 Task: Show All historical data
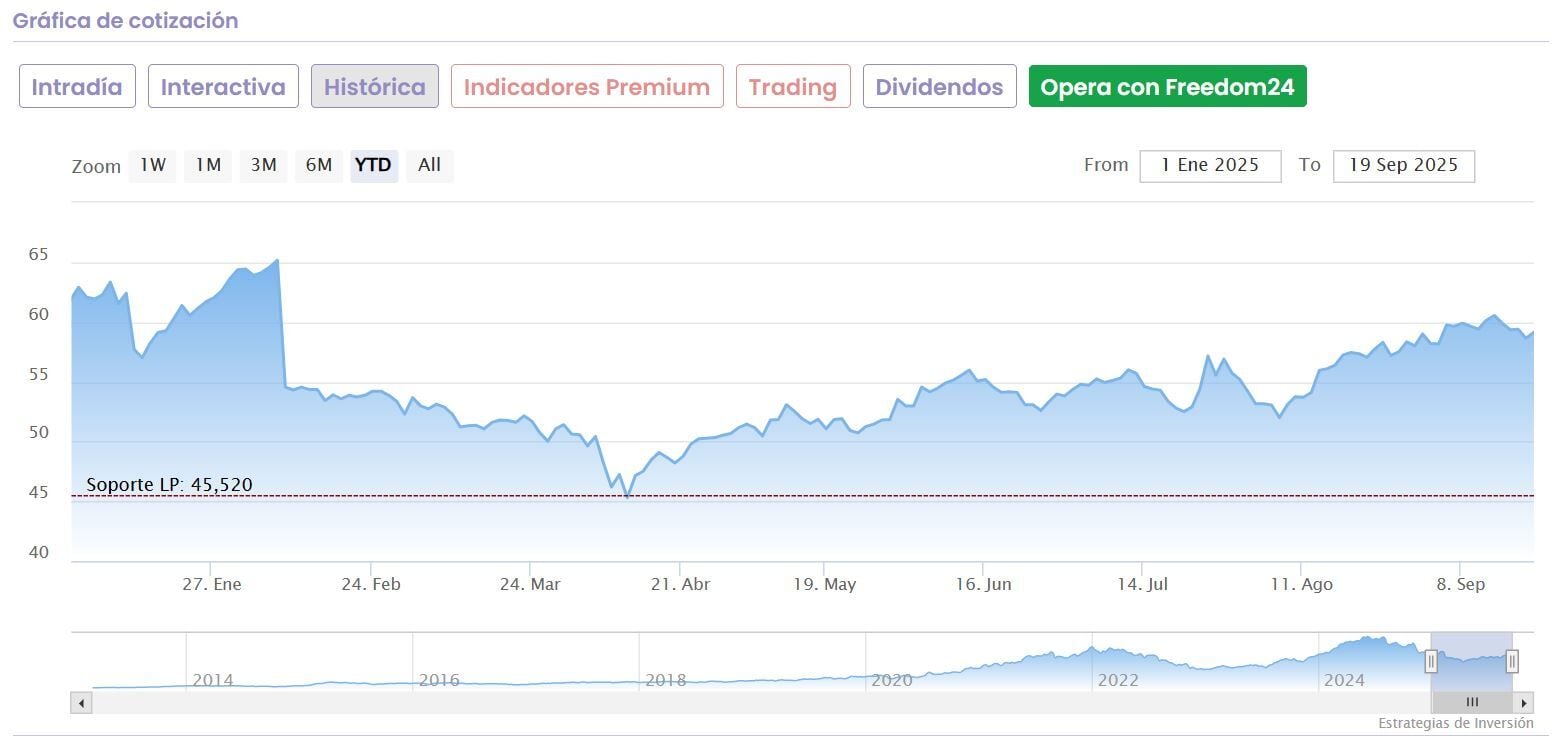pos(430,165)
